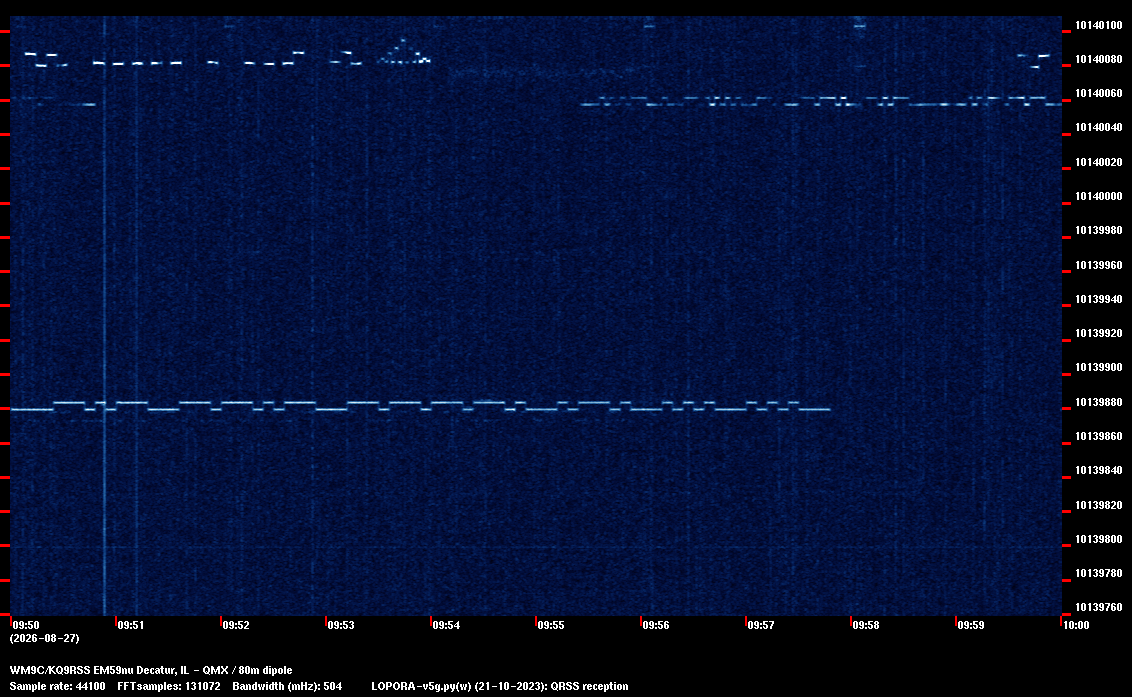Click the 09:54 time marker
The width and height of the screenshot is (1132, 697).
(x=446, y=625)
